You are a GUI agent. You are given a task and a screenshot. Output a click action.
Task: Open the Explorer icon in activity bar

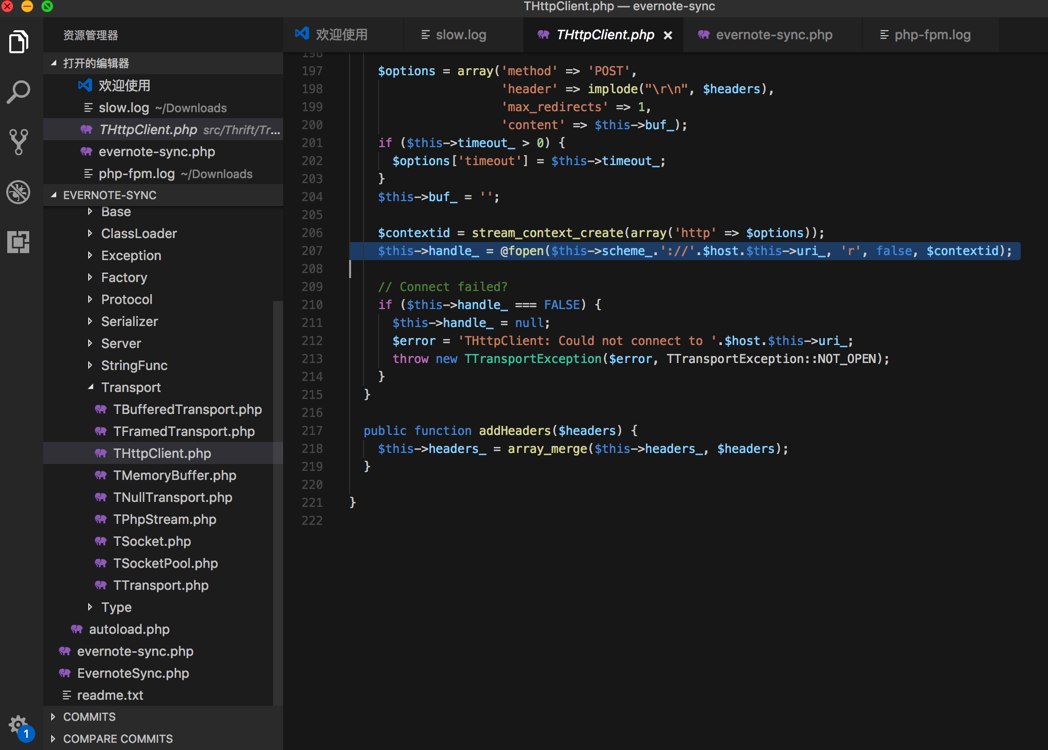pyautogui.click(x=19, y=42)
